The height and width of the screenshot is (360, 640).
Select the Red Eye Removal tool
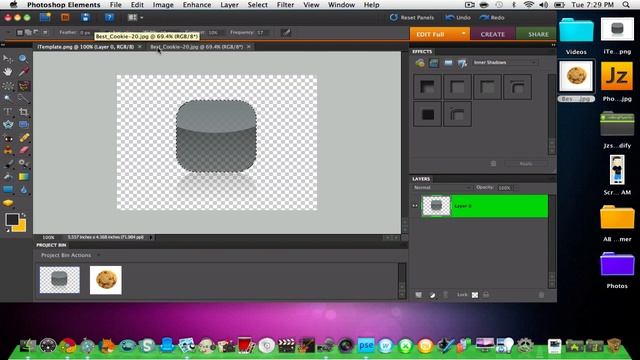[x=8, y=138]
